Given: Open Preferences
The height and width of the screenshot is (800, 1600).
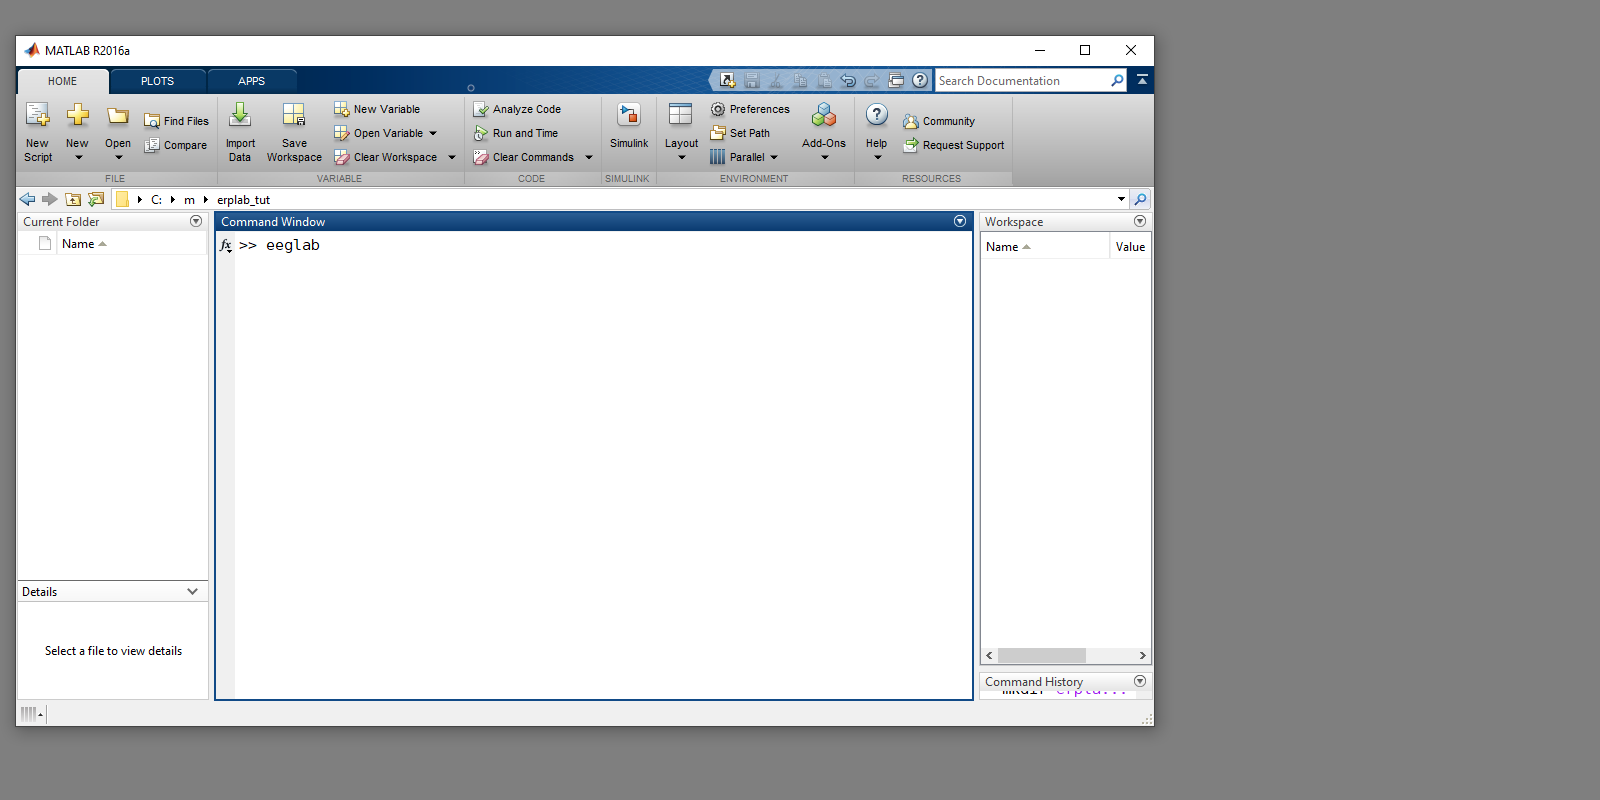Looking at the screenshot, I should [750, 109].
